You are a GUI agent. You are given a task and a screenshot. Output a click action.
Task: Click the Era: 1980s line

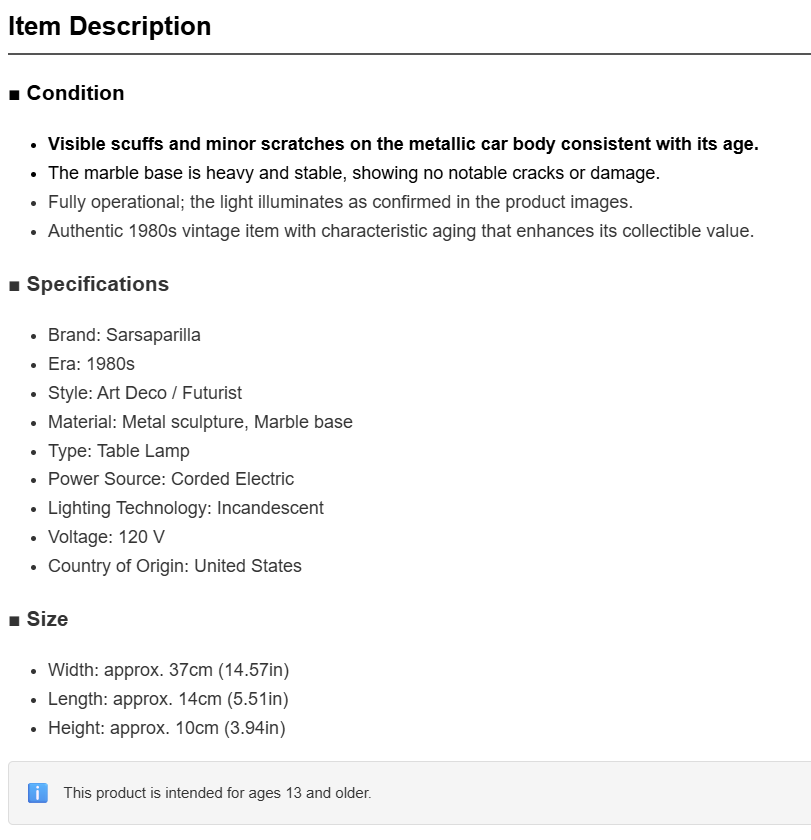(92, 364)
